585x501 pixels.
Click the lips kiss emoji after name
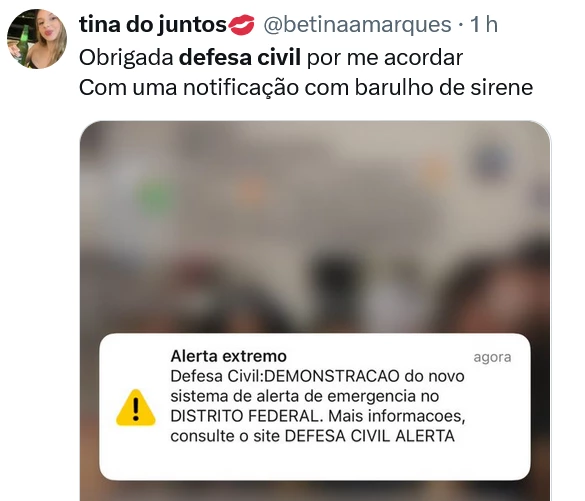tap(241, 25)
